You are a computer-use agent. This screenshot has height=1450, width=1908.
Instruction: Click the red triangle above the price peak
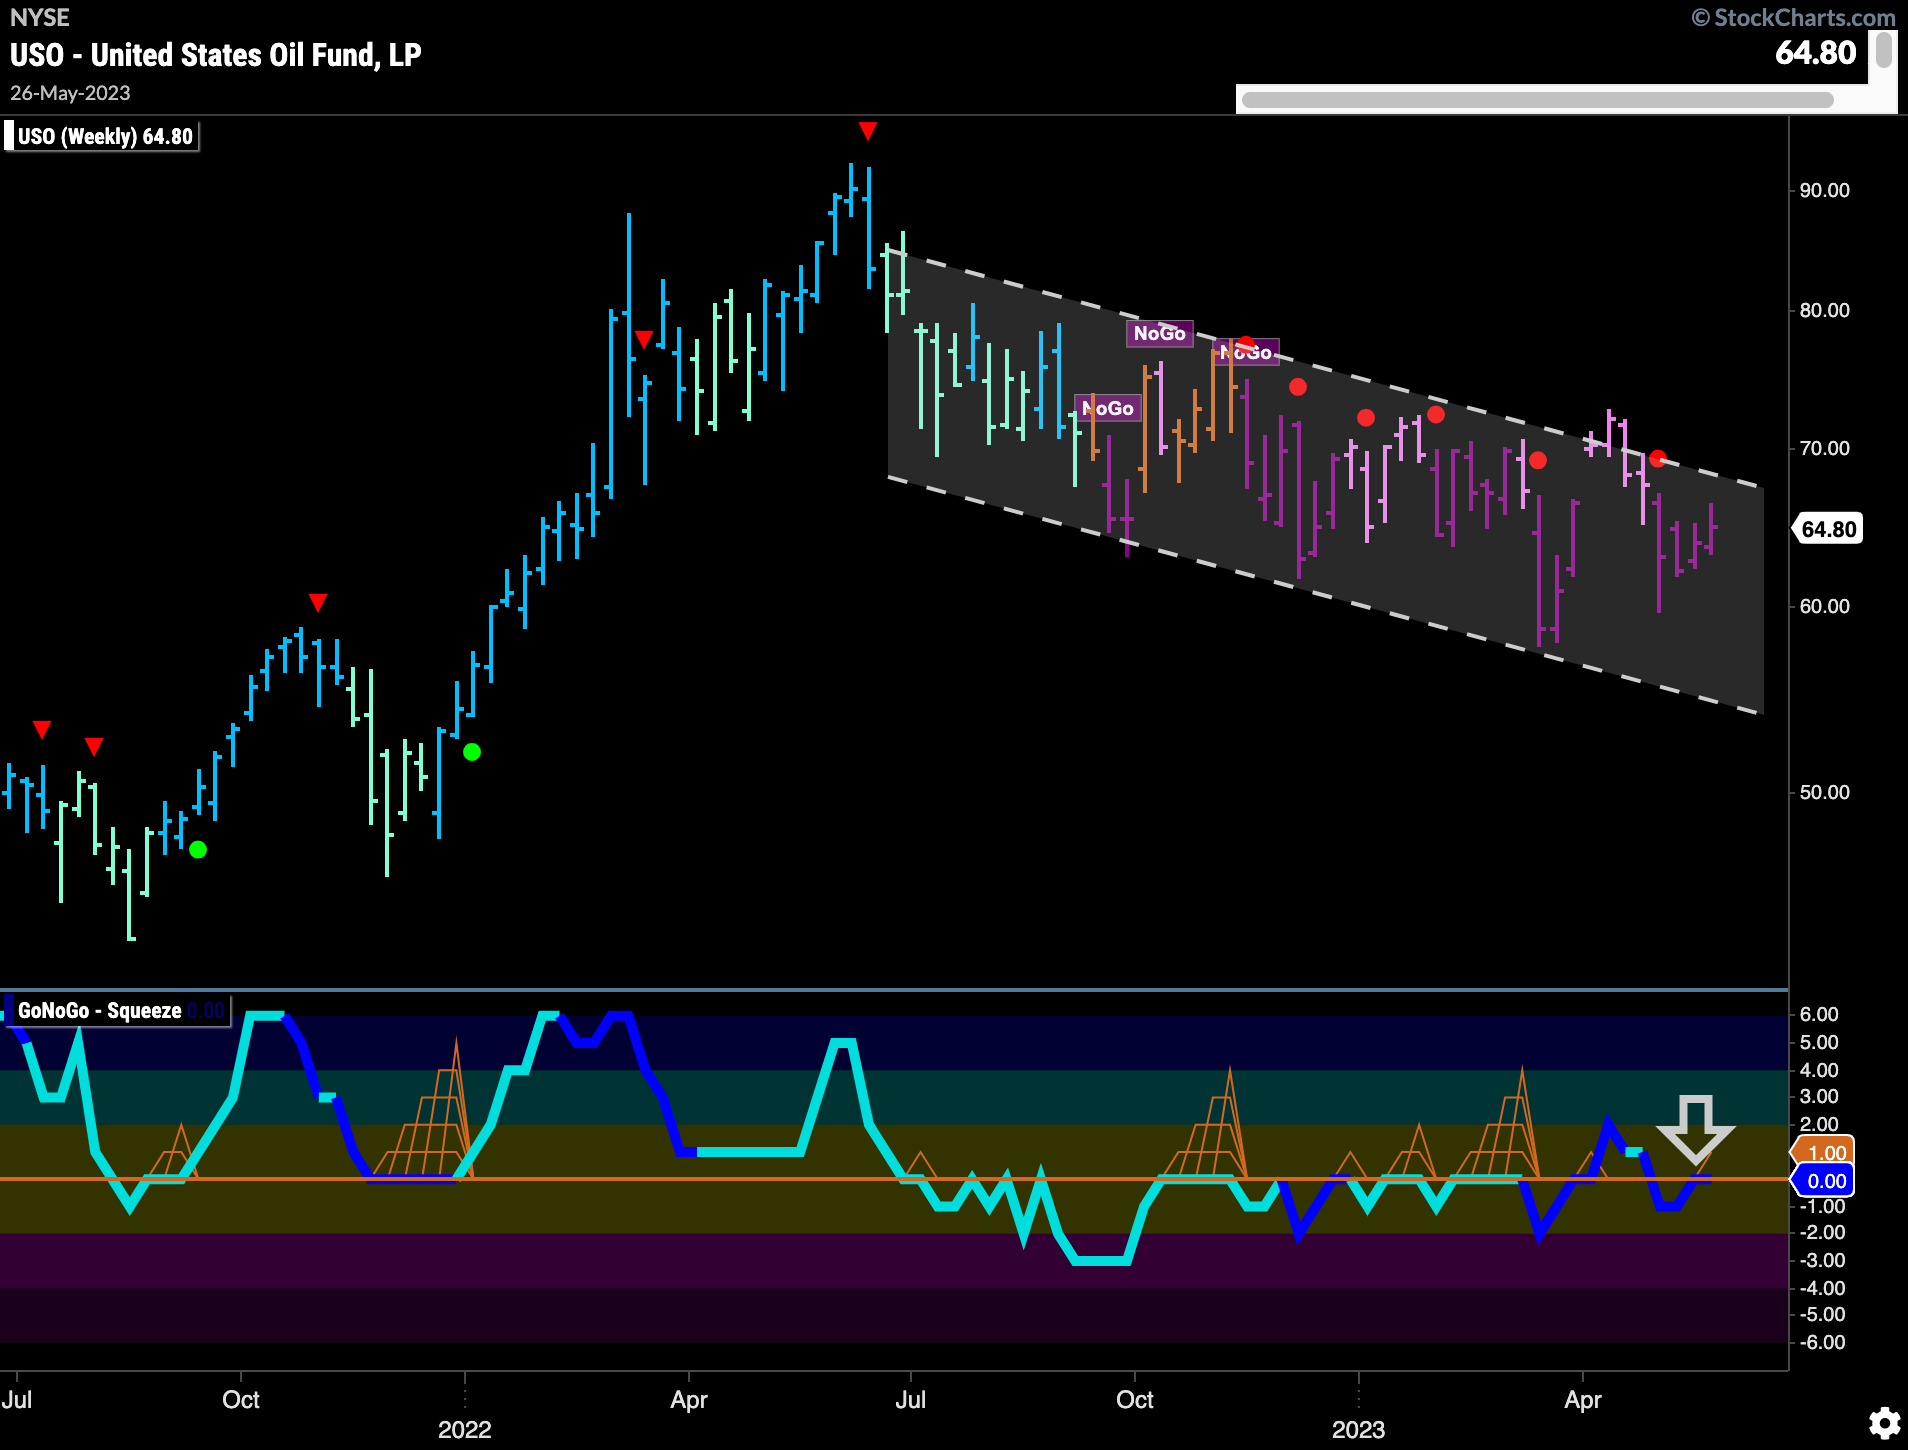868,131
